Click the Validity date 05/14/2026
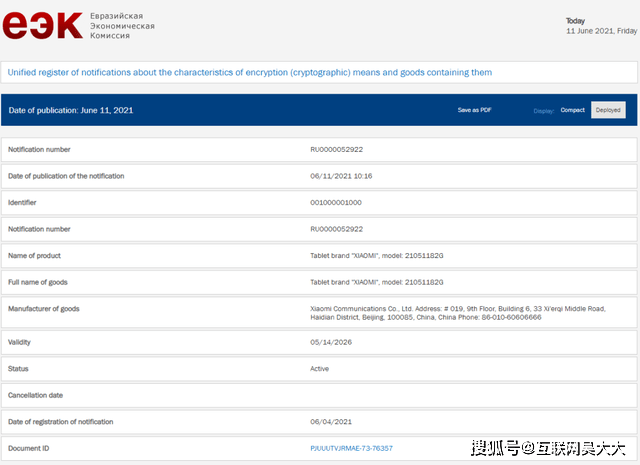Image resolution: width=640 pixels, height=465 pixels. (x=331, y=342)
